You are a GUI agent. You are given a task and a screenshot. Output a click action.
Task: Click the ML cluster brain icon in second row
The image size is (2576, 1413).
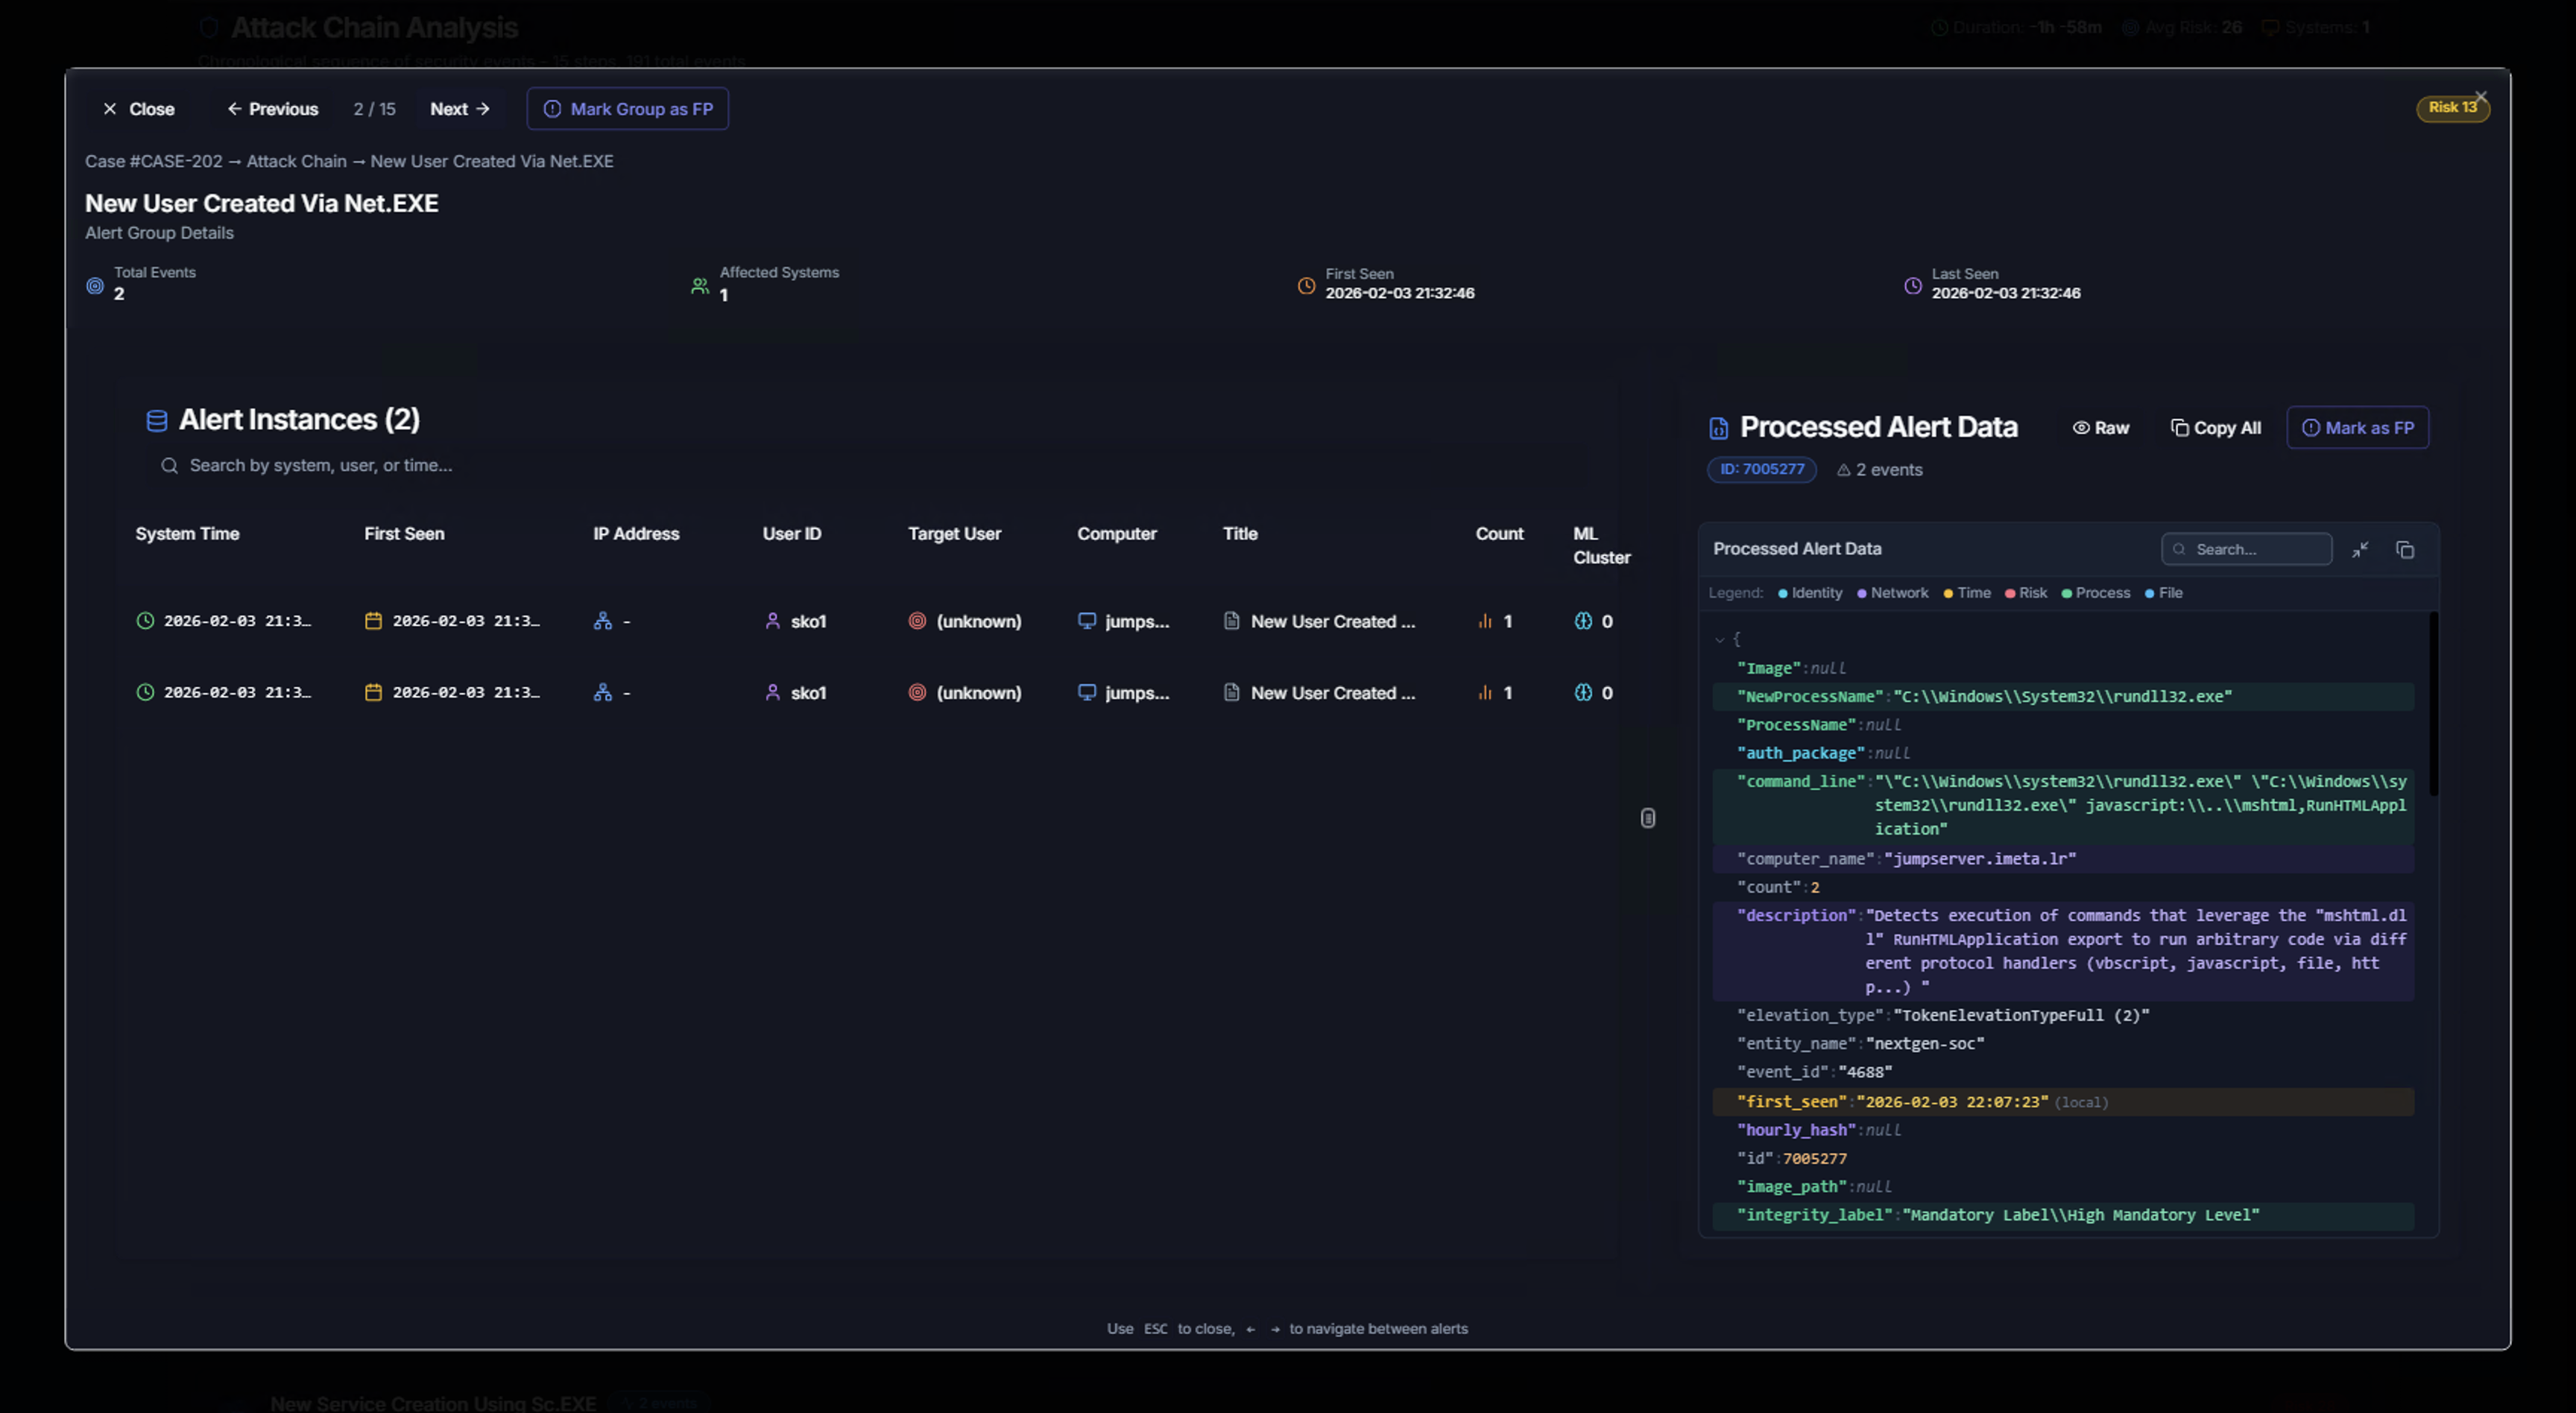click(1582, 692)
